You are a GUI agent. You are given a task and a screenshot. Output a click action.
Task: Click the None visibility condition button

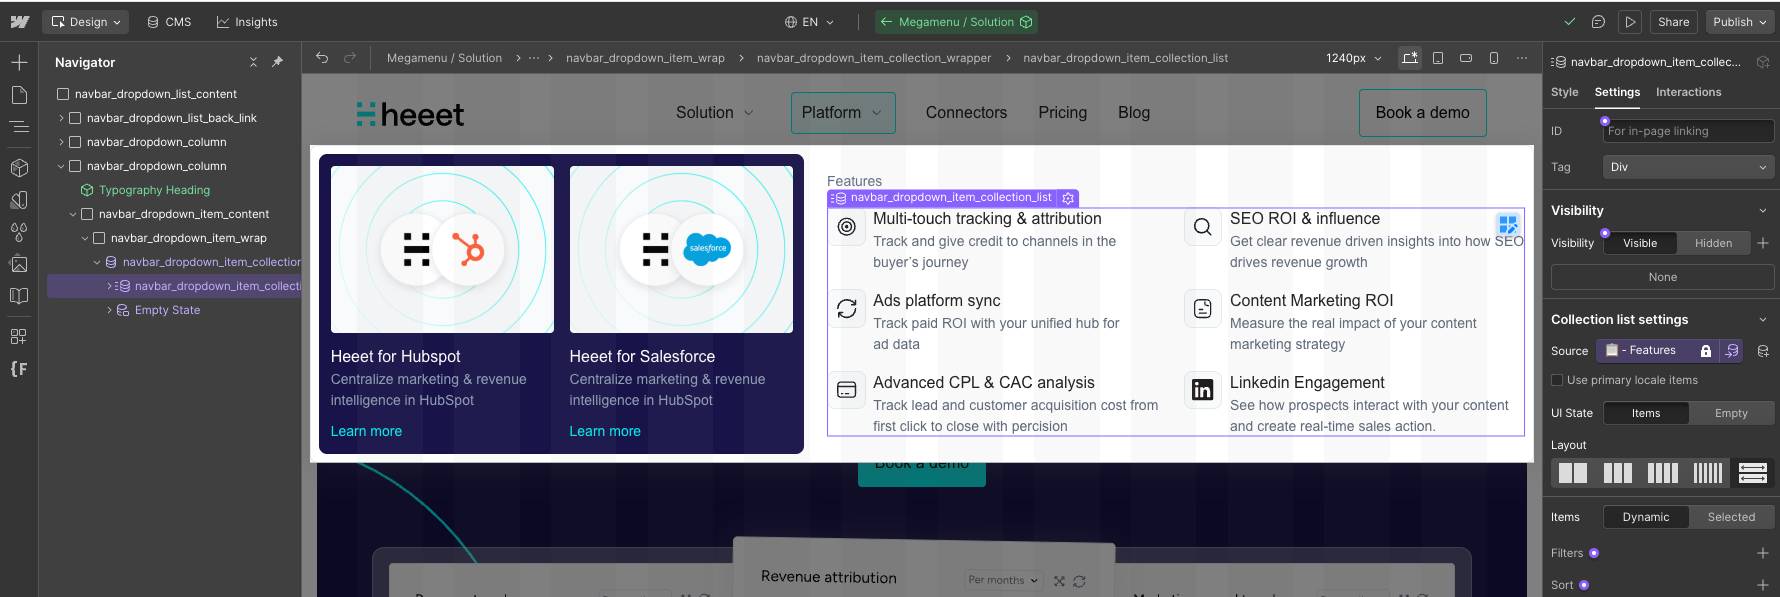point(1662,277)
